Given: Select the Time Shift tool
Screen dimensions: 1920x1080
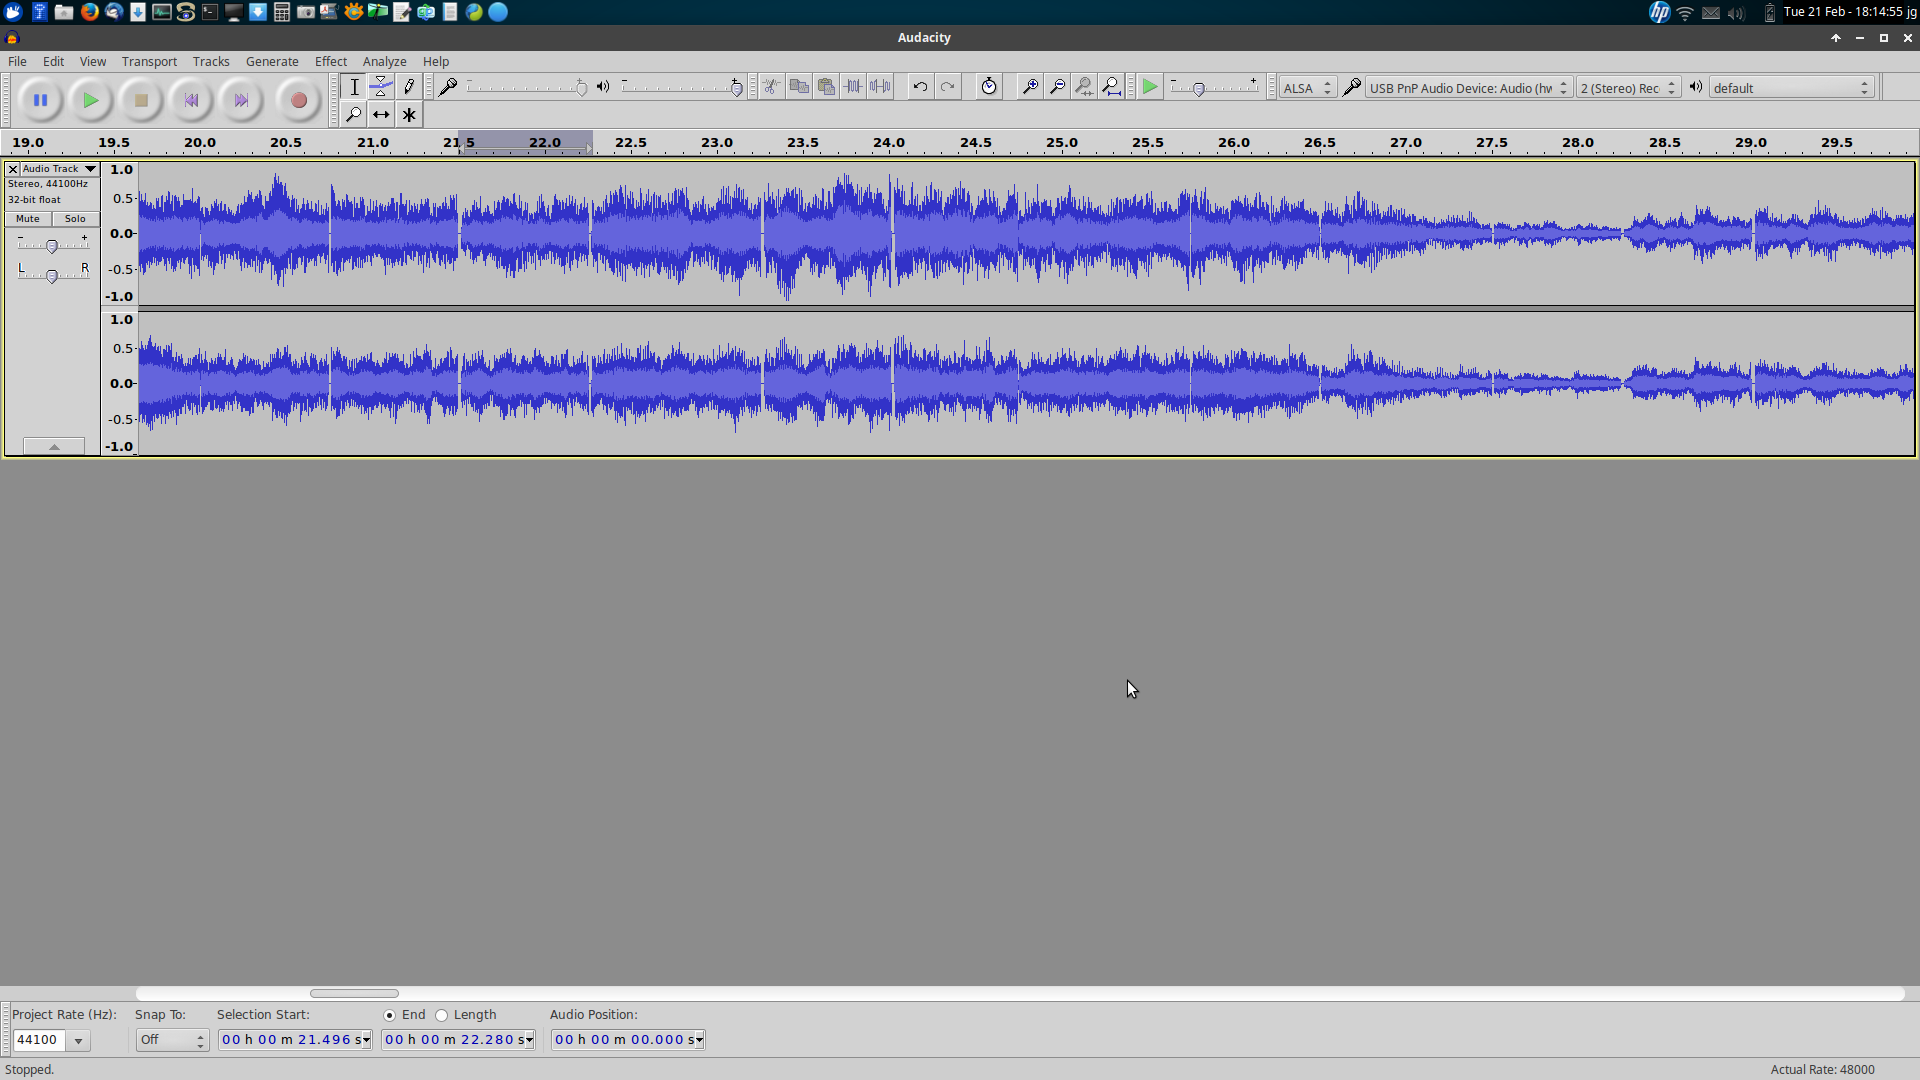Looking at the screenshot, I should click(x=381, y=115).
